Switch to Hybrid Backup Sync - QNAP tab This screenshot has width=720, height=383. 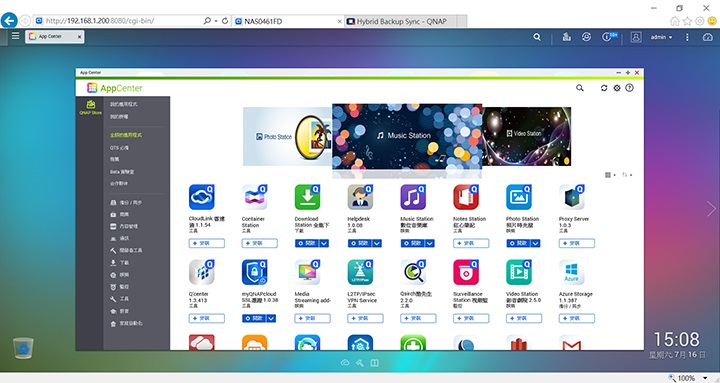click(x=402, y=21)
